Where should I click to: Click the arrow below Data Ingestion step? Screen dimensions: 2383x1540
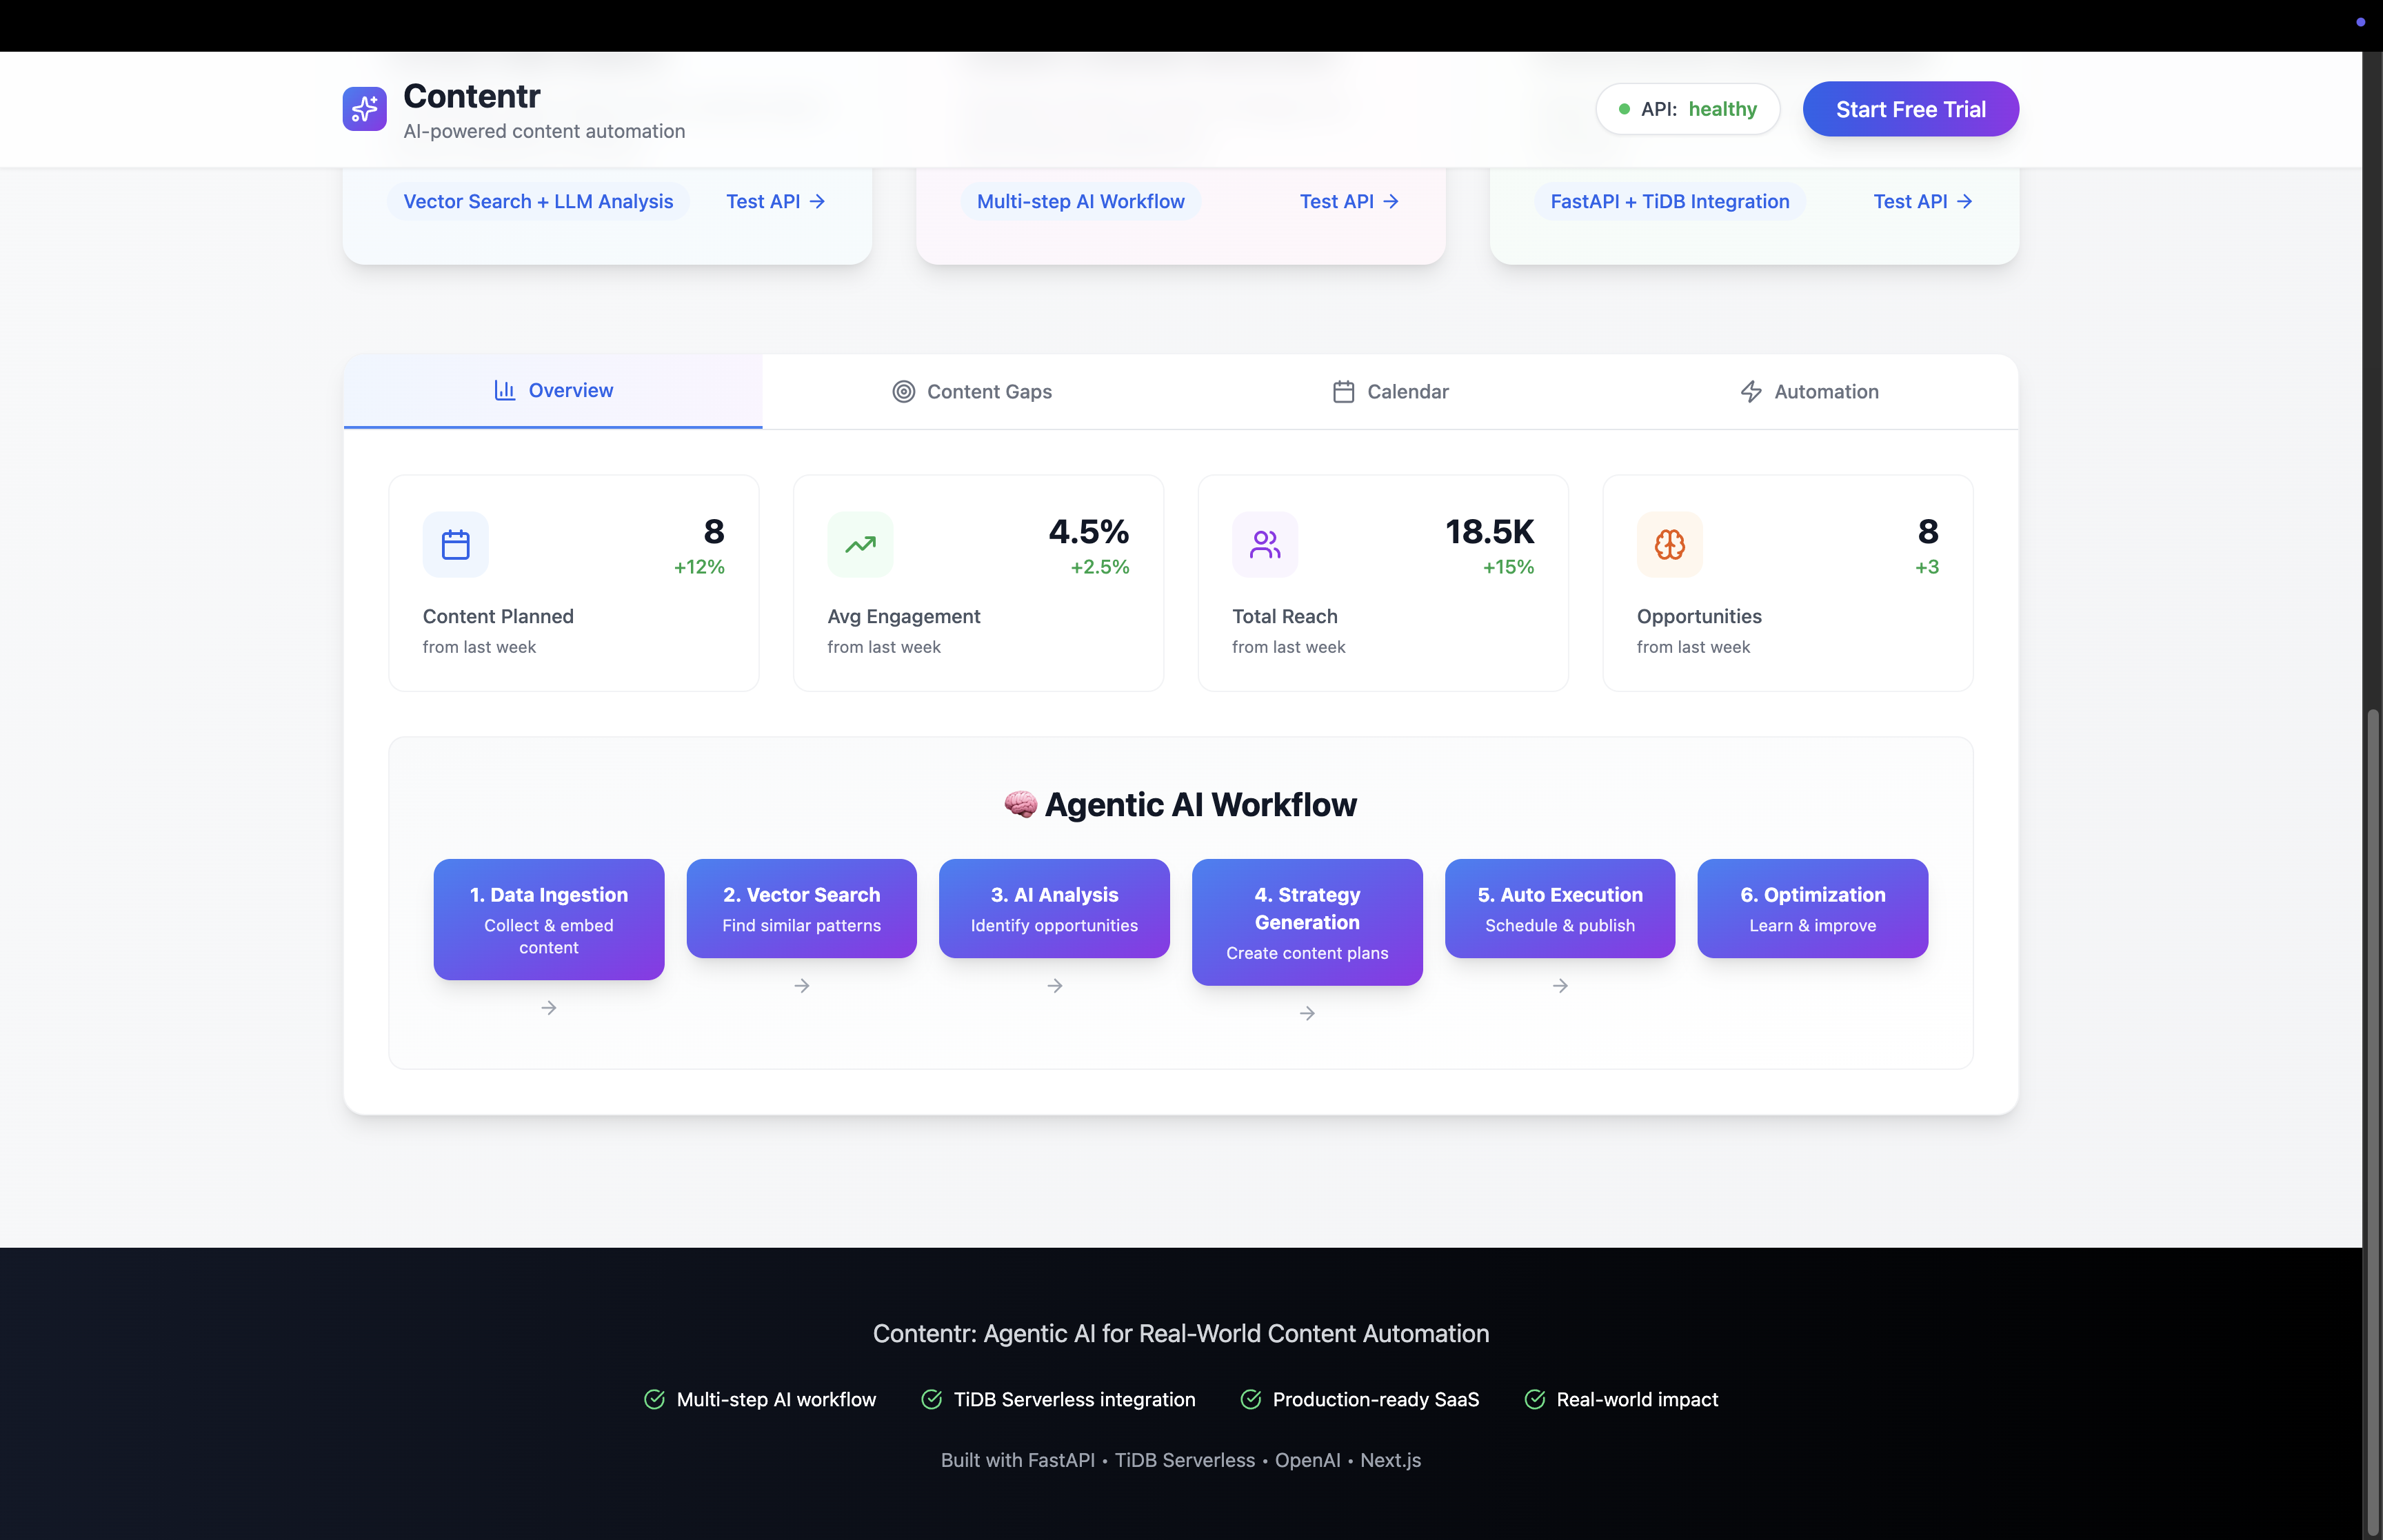point(549,1008)
